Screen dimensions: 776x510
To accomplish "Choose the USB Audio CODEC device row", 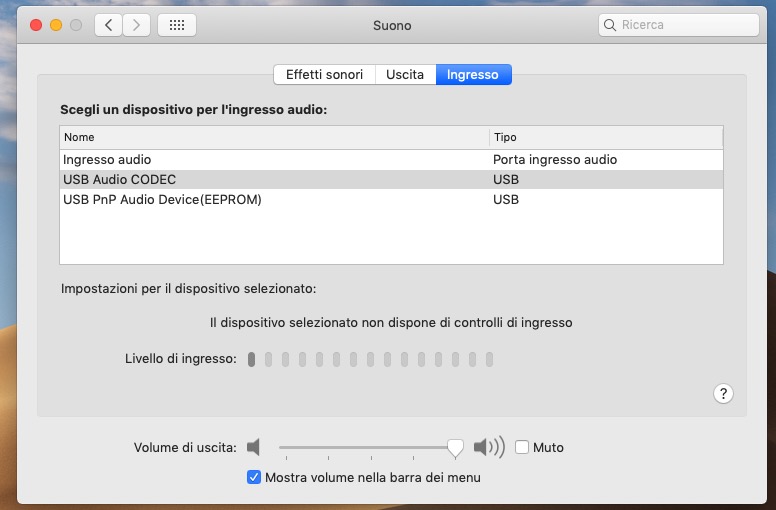I will point(119,179).
